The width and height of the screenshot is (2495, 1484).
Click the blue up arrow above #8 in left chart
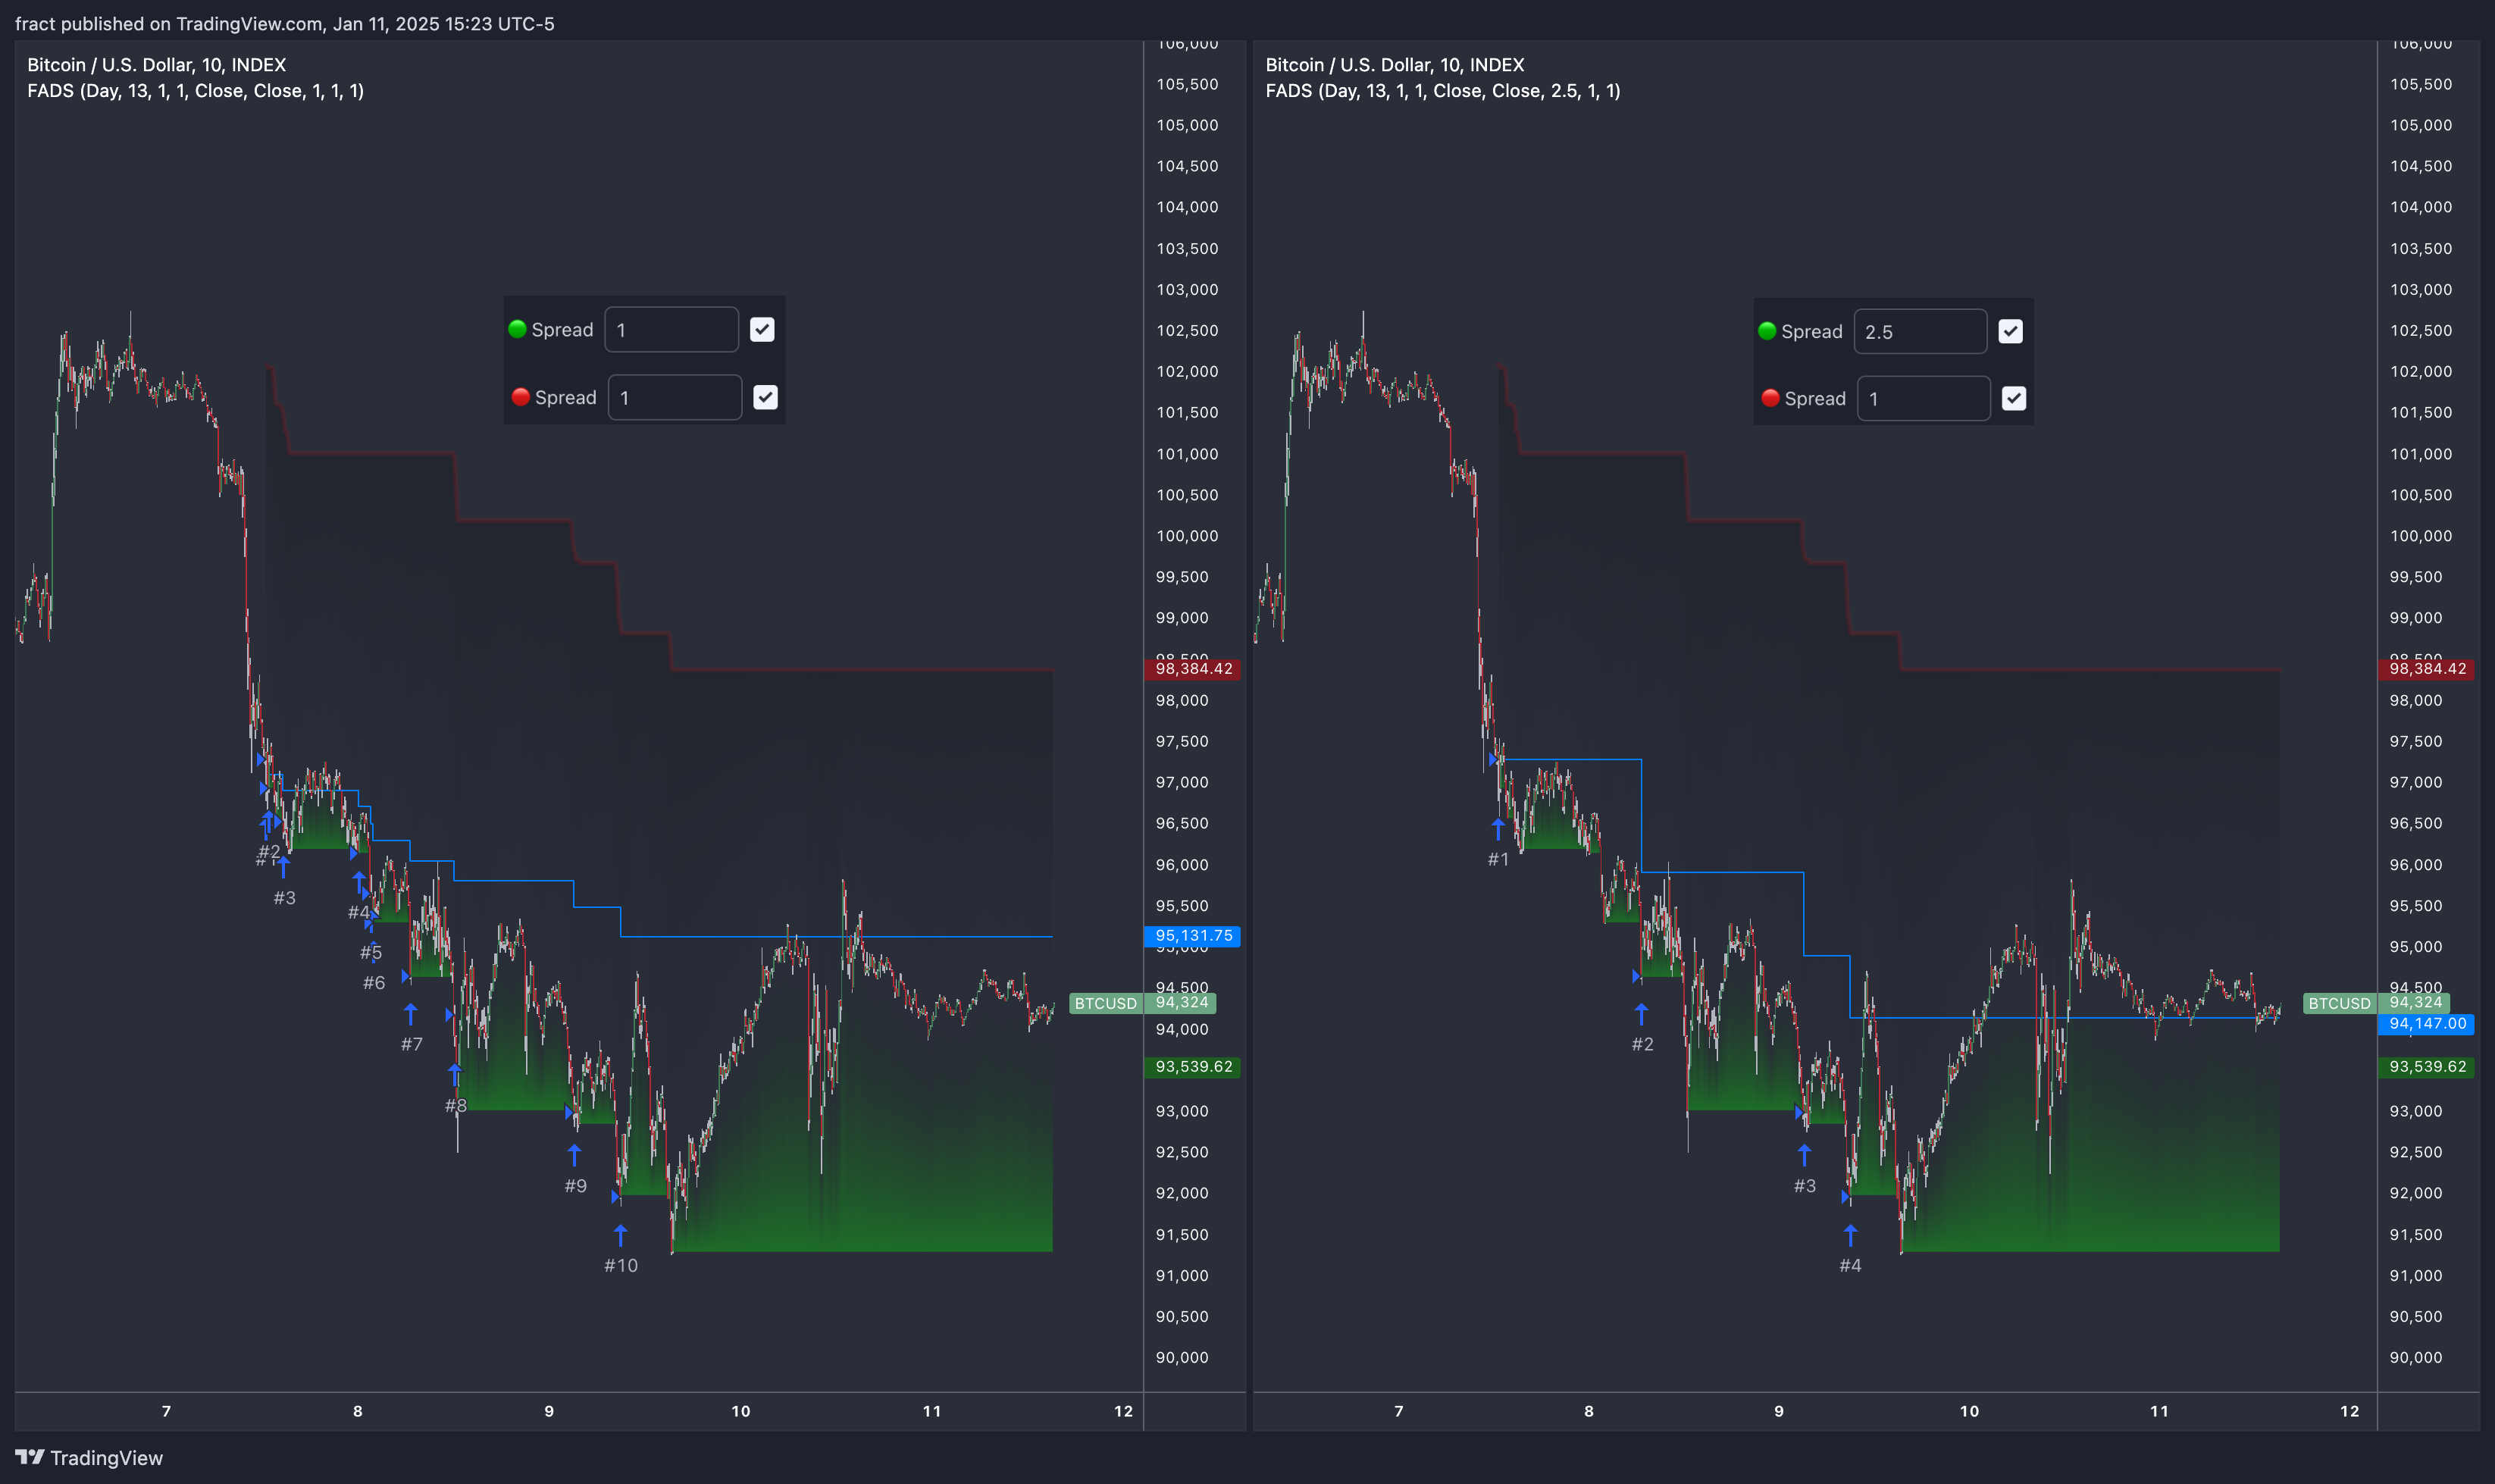(455, 1075)
